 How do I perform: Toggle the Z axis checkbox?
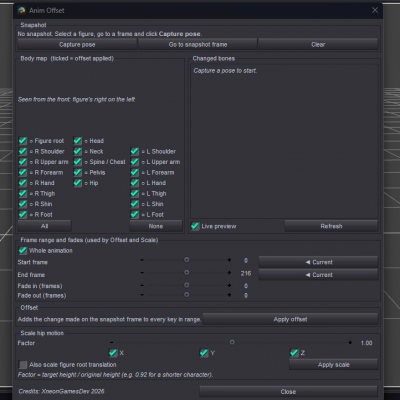(294, 353)
